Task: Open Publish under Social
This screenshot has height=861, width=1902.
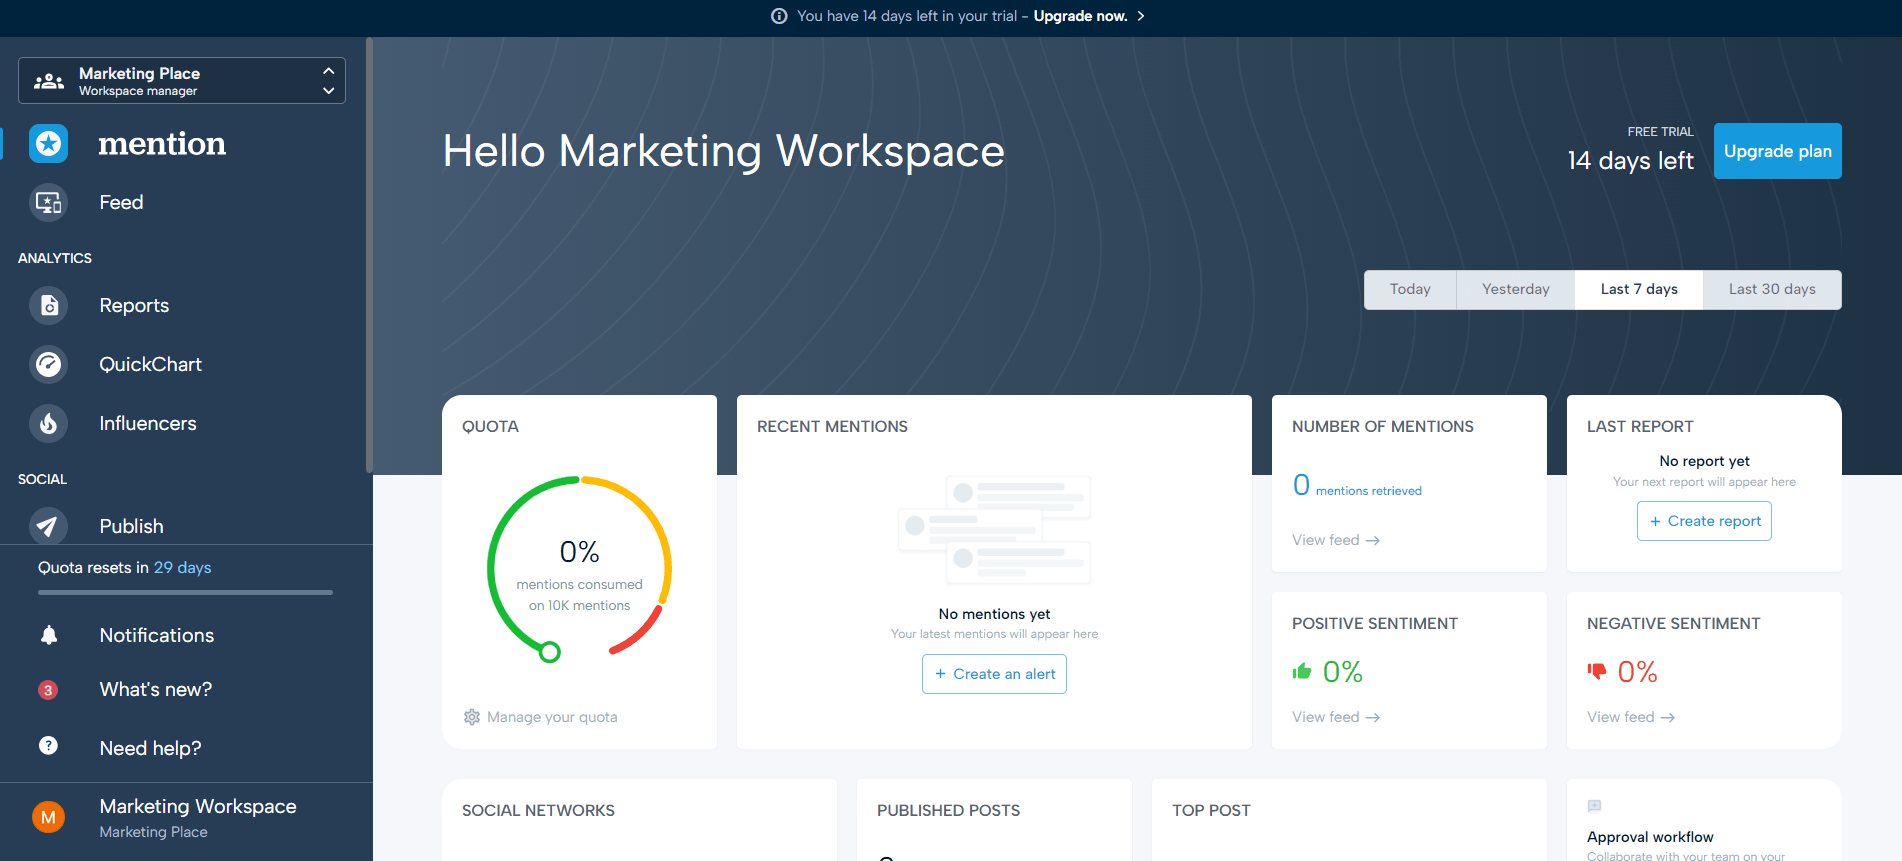Action: [x=131, y=527]
